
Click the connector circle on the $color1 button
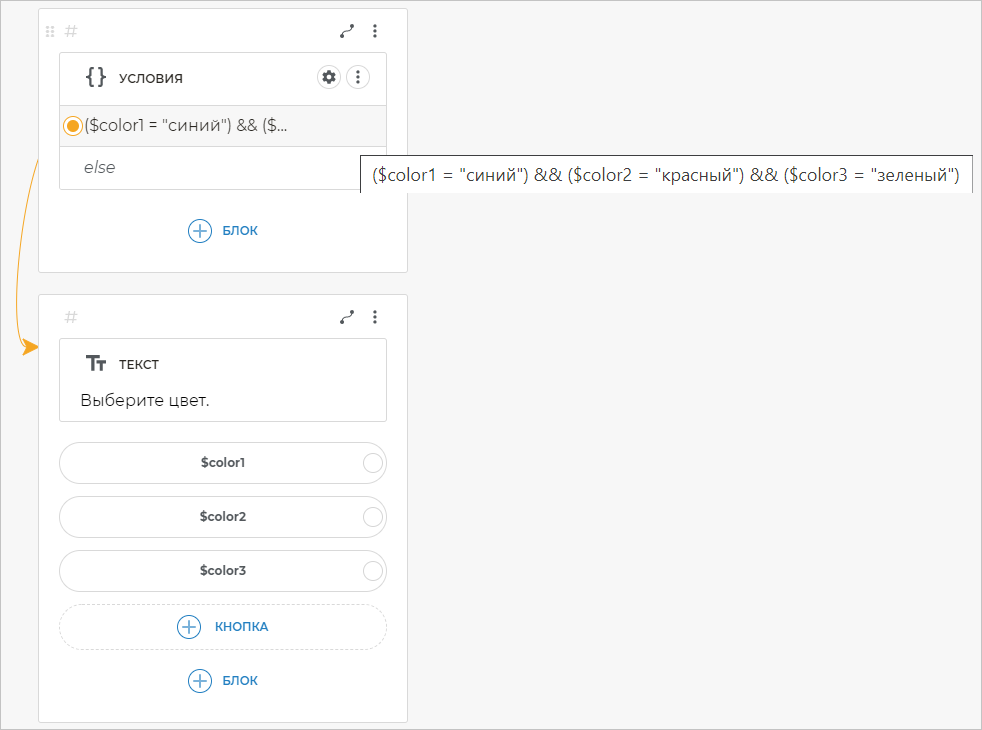click(372, 463)
